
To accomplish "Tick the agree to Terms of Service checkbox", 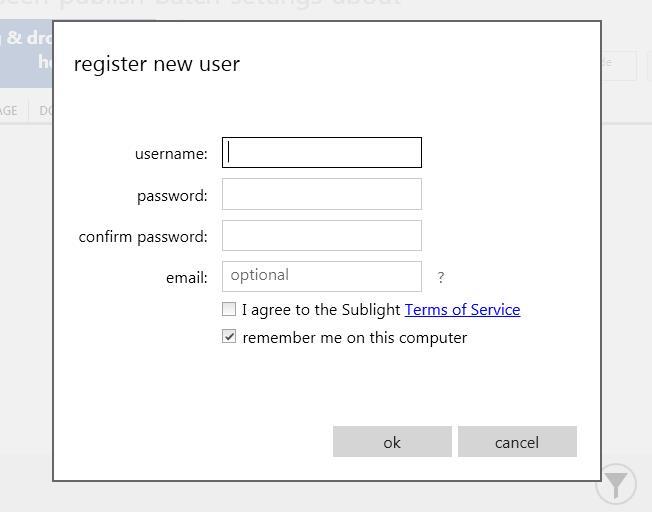I will pos(229,309).
